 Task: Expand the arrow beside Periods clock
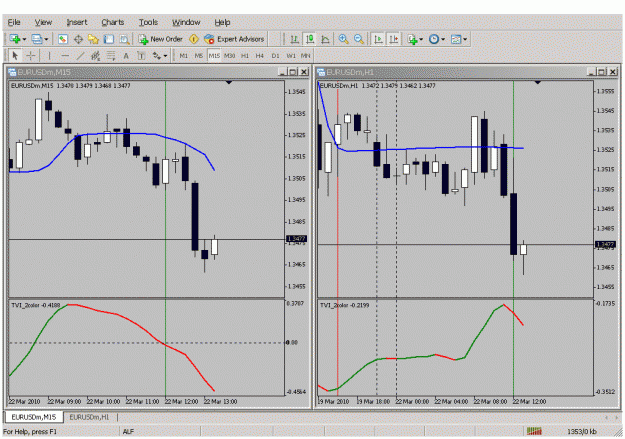pyautogui.click(x=443, y=39)
